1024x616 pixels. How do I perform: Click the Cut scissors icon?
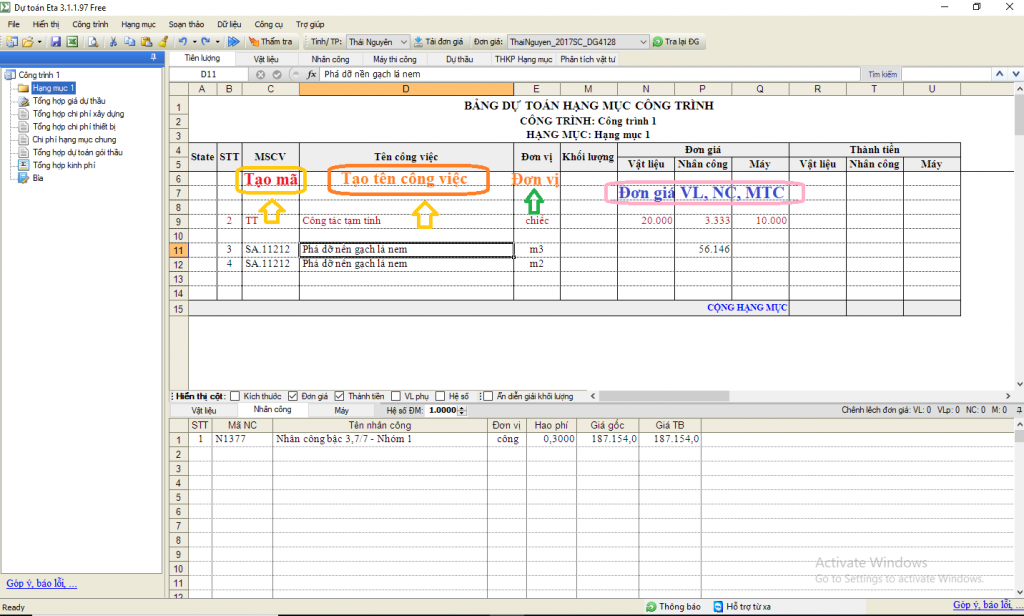114,42
